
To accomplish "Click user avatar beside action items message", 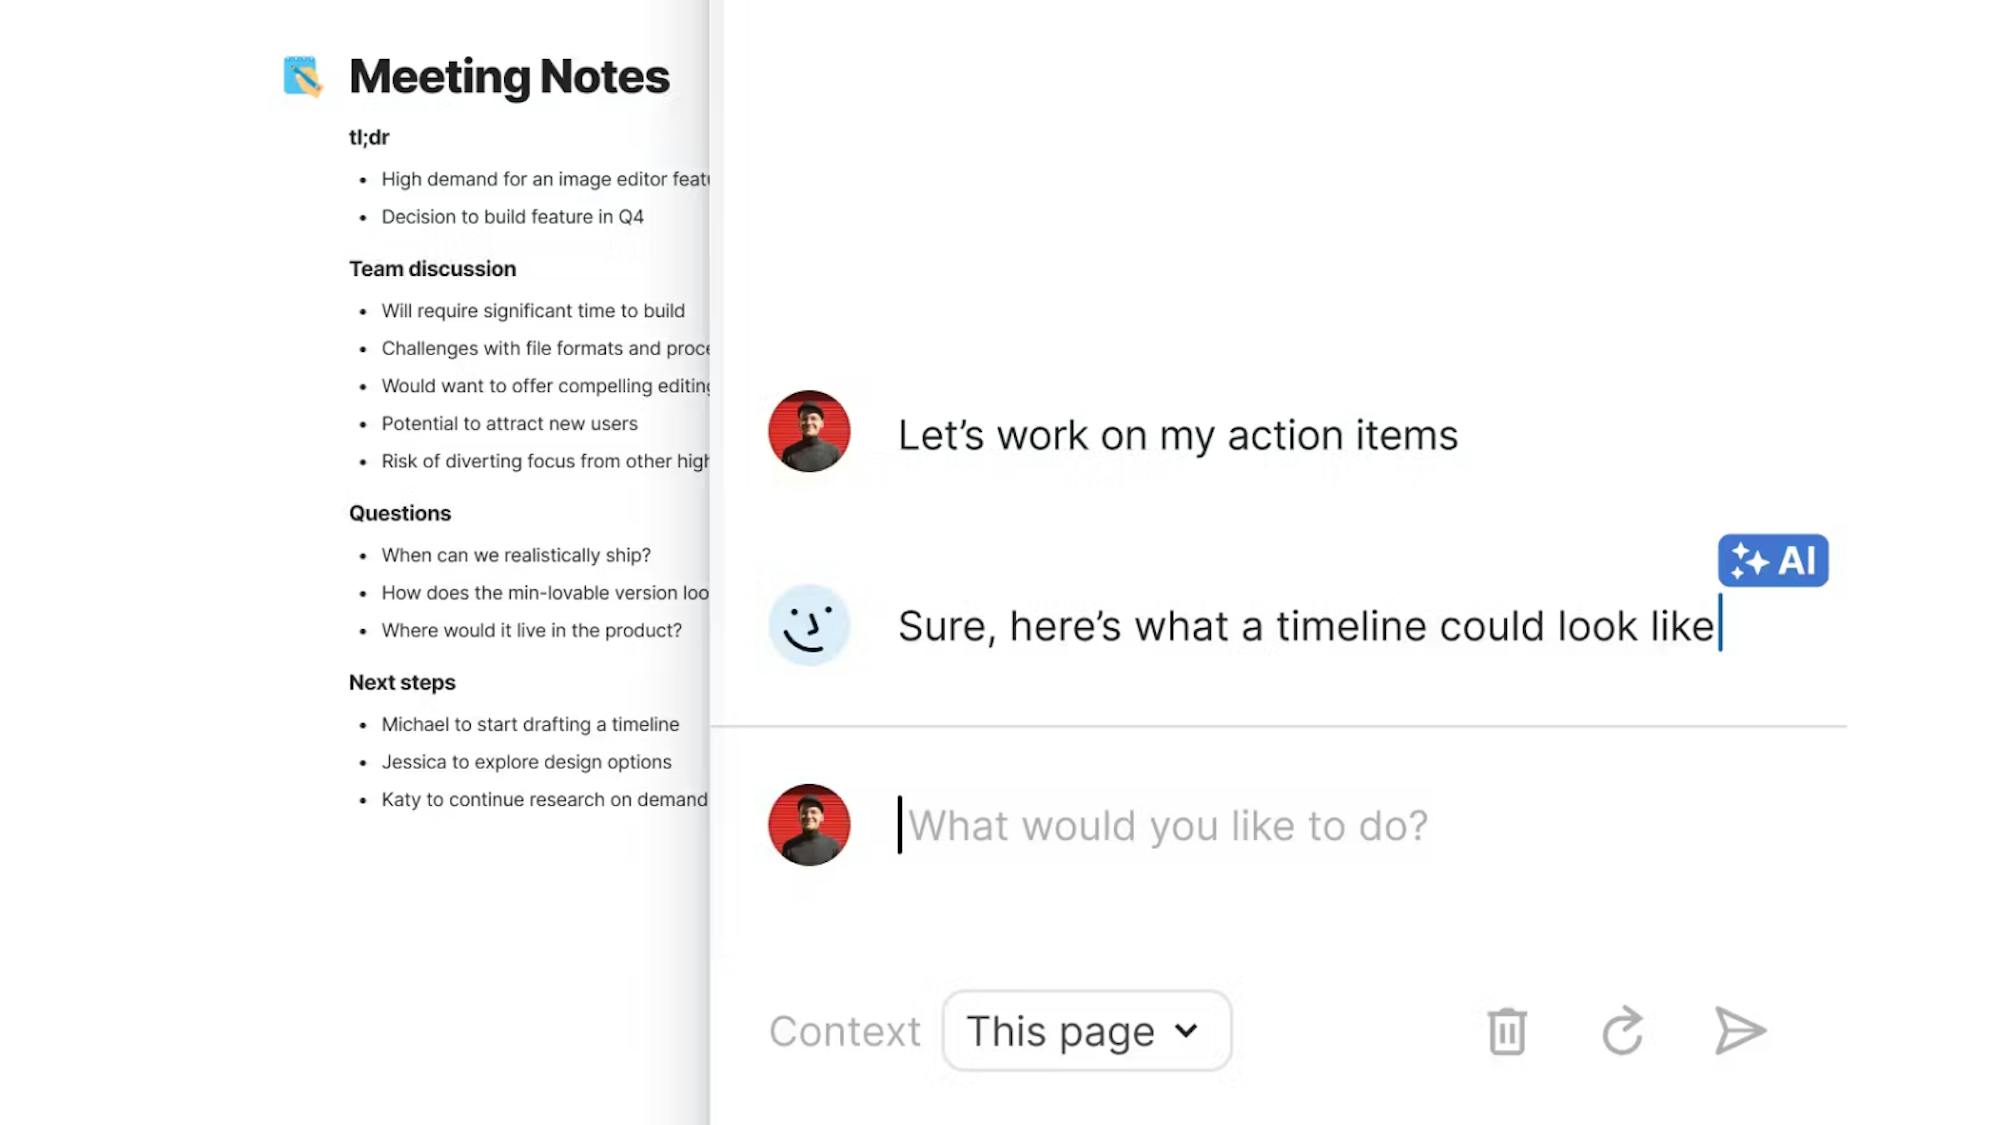I will pyautogui.click(x=809, y=431).
